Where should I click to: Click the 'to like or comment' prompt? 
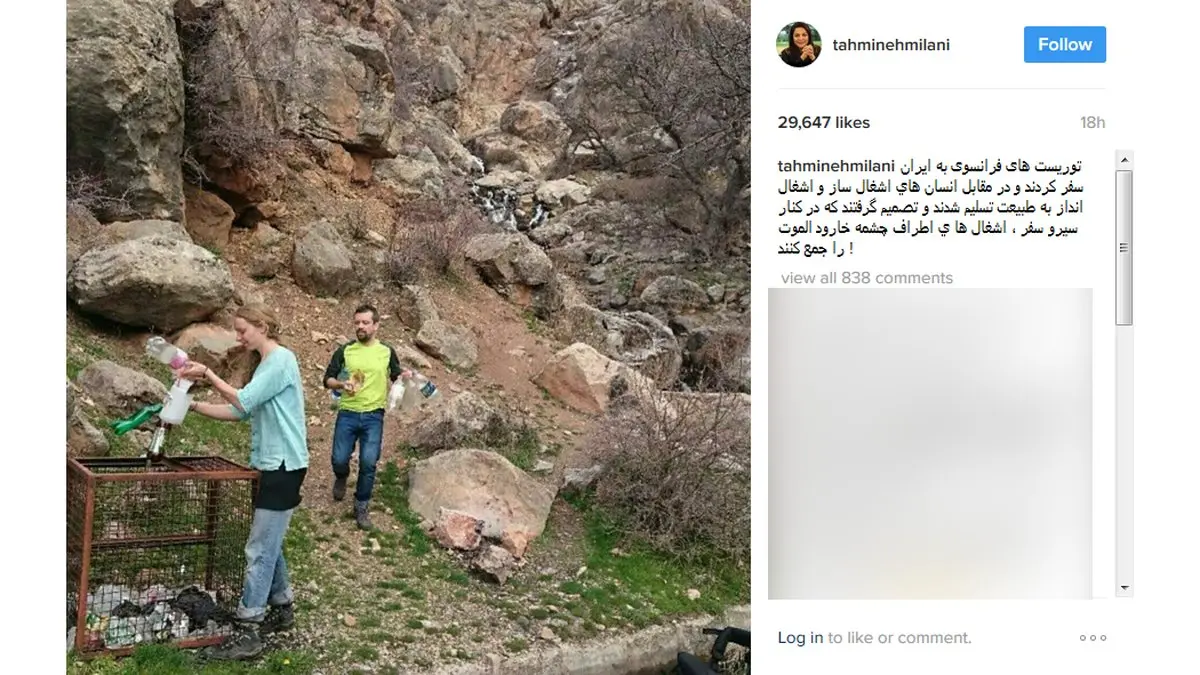(899, 638)
